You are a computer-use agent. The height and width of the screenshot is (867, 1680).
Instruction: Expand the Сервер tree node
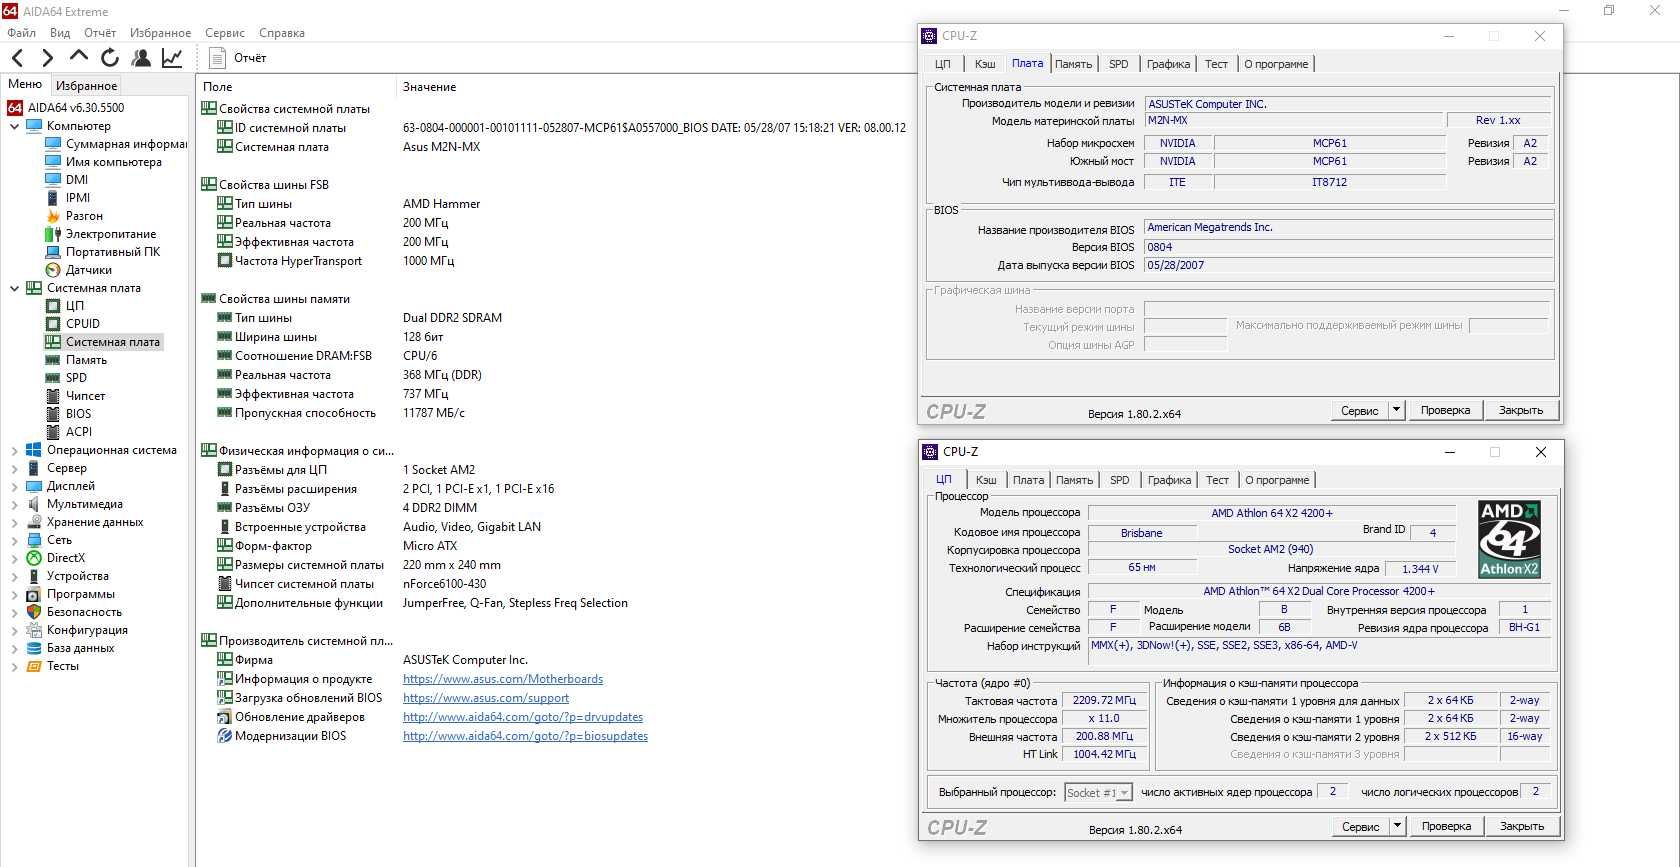[14, 469]
